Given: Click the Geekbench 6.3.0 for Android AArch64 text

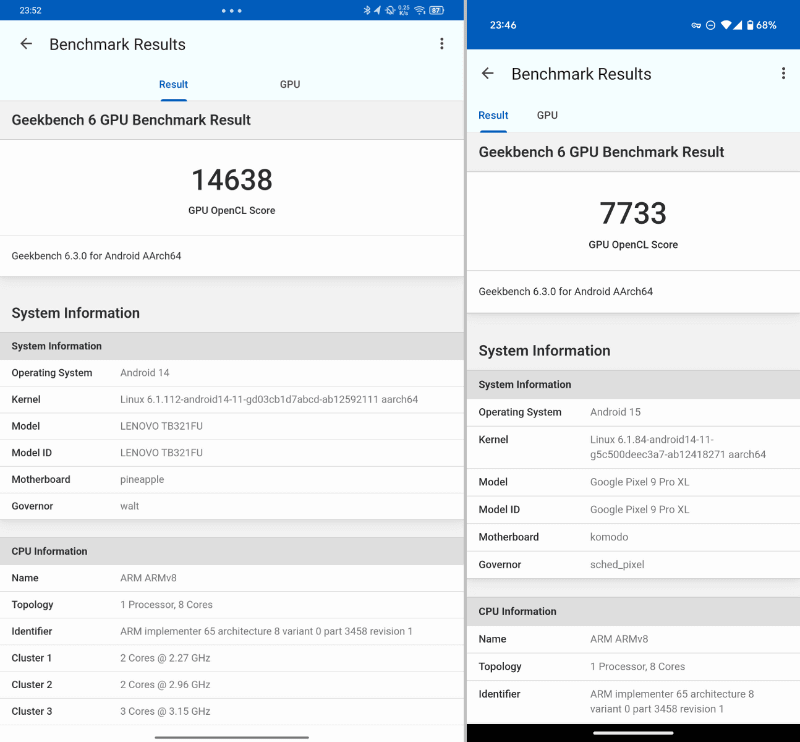Looking at the screenshot, I should point(100,256).
